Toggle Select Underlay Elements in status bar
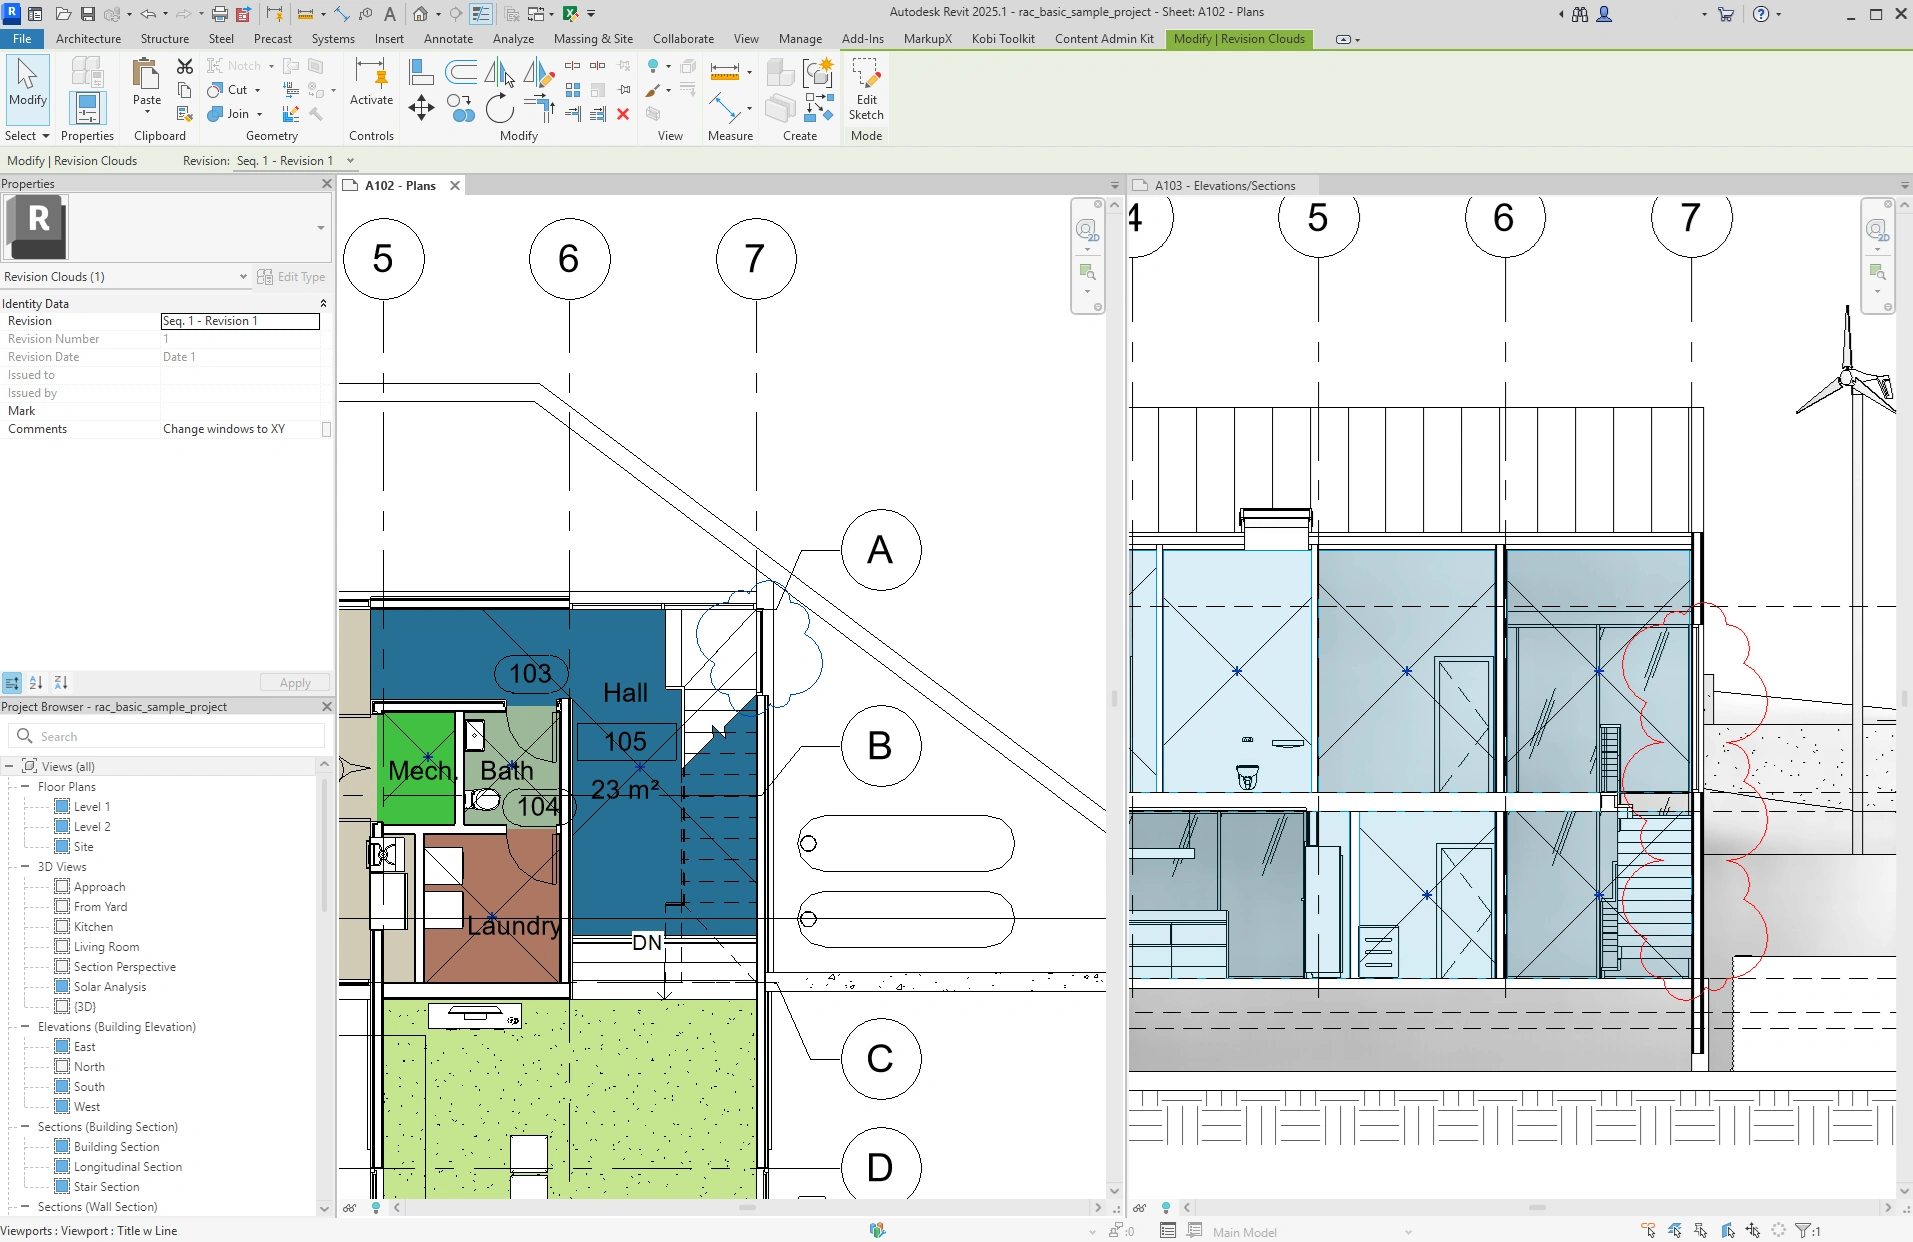 (1674, 1231)
